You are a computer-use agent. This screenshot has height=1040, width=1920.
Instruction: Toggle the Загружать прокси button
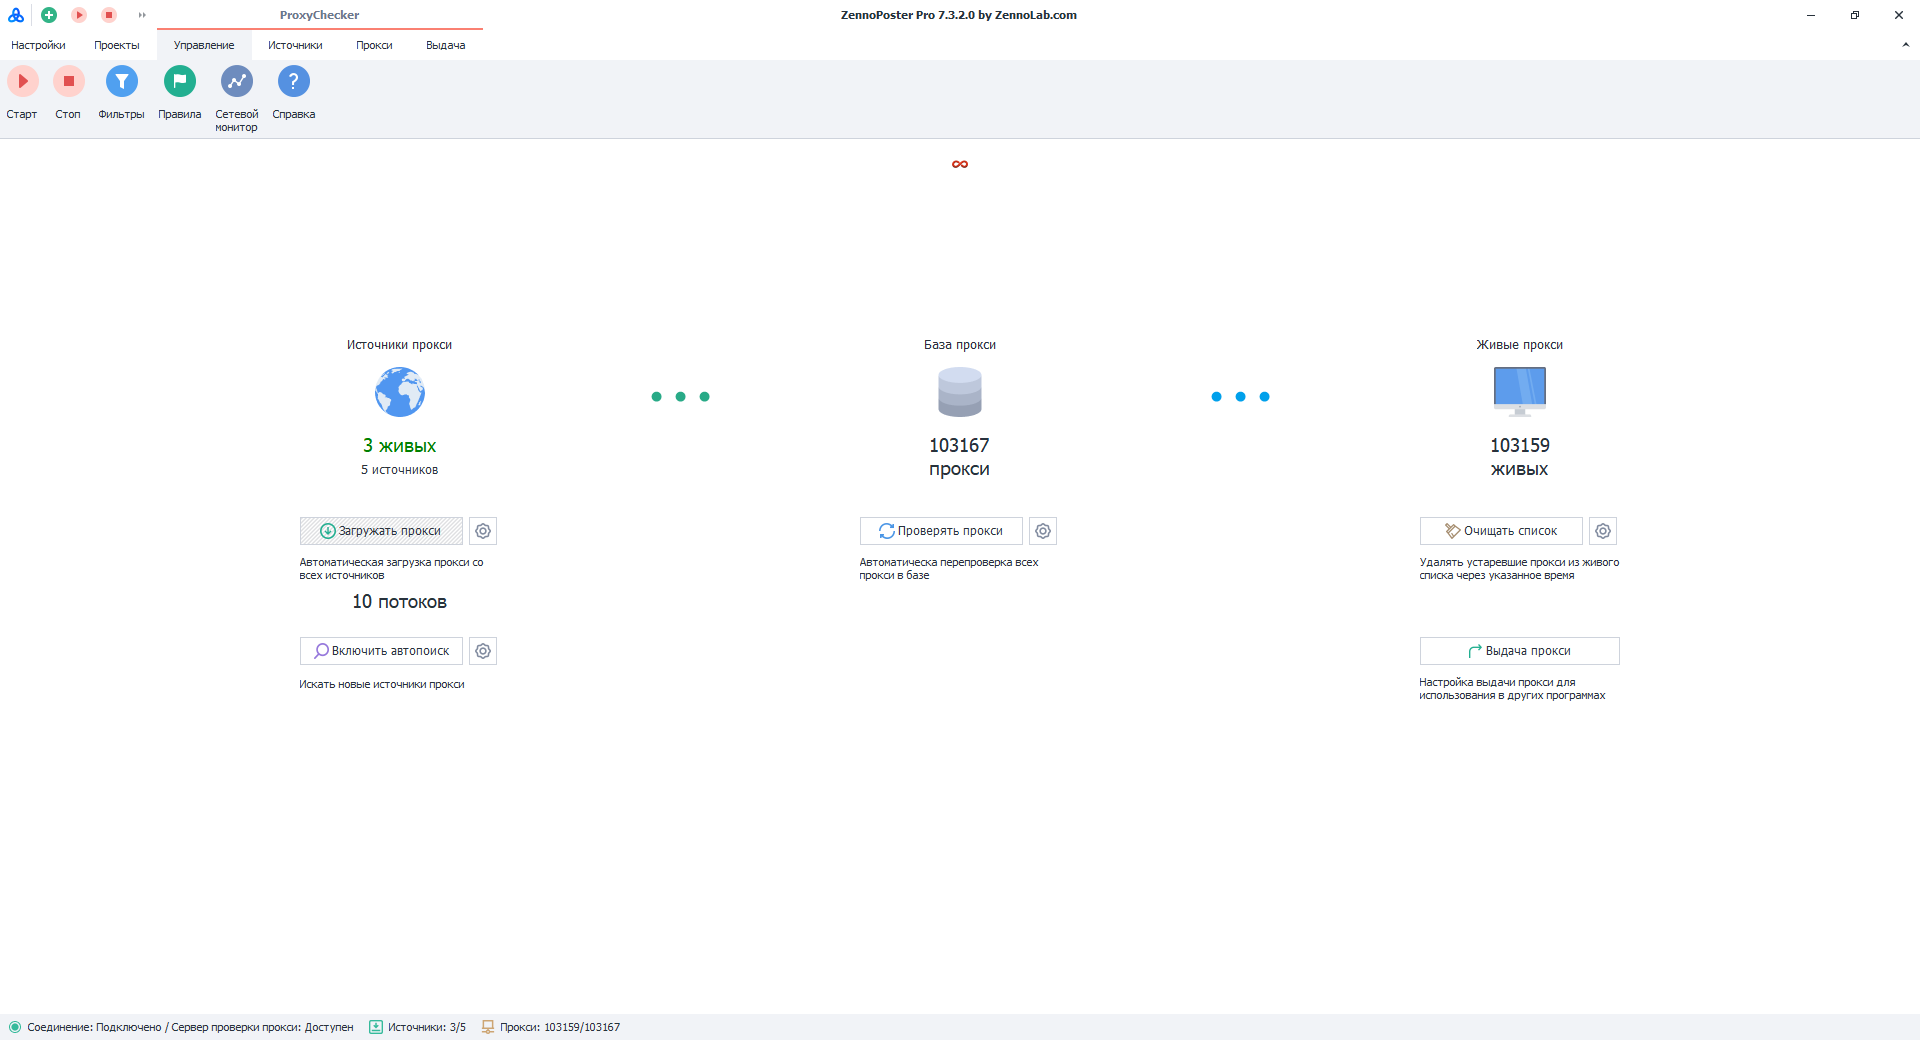(381, 531)
